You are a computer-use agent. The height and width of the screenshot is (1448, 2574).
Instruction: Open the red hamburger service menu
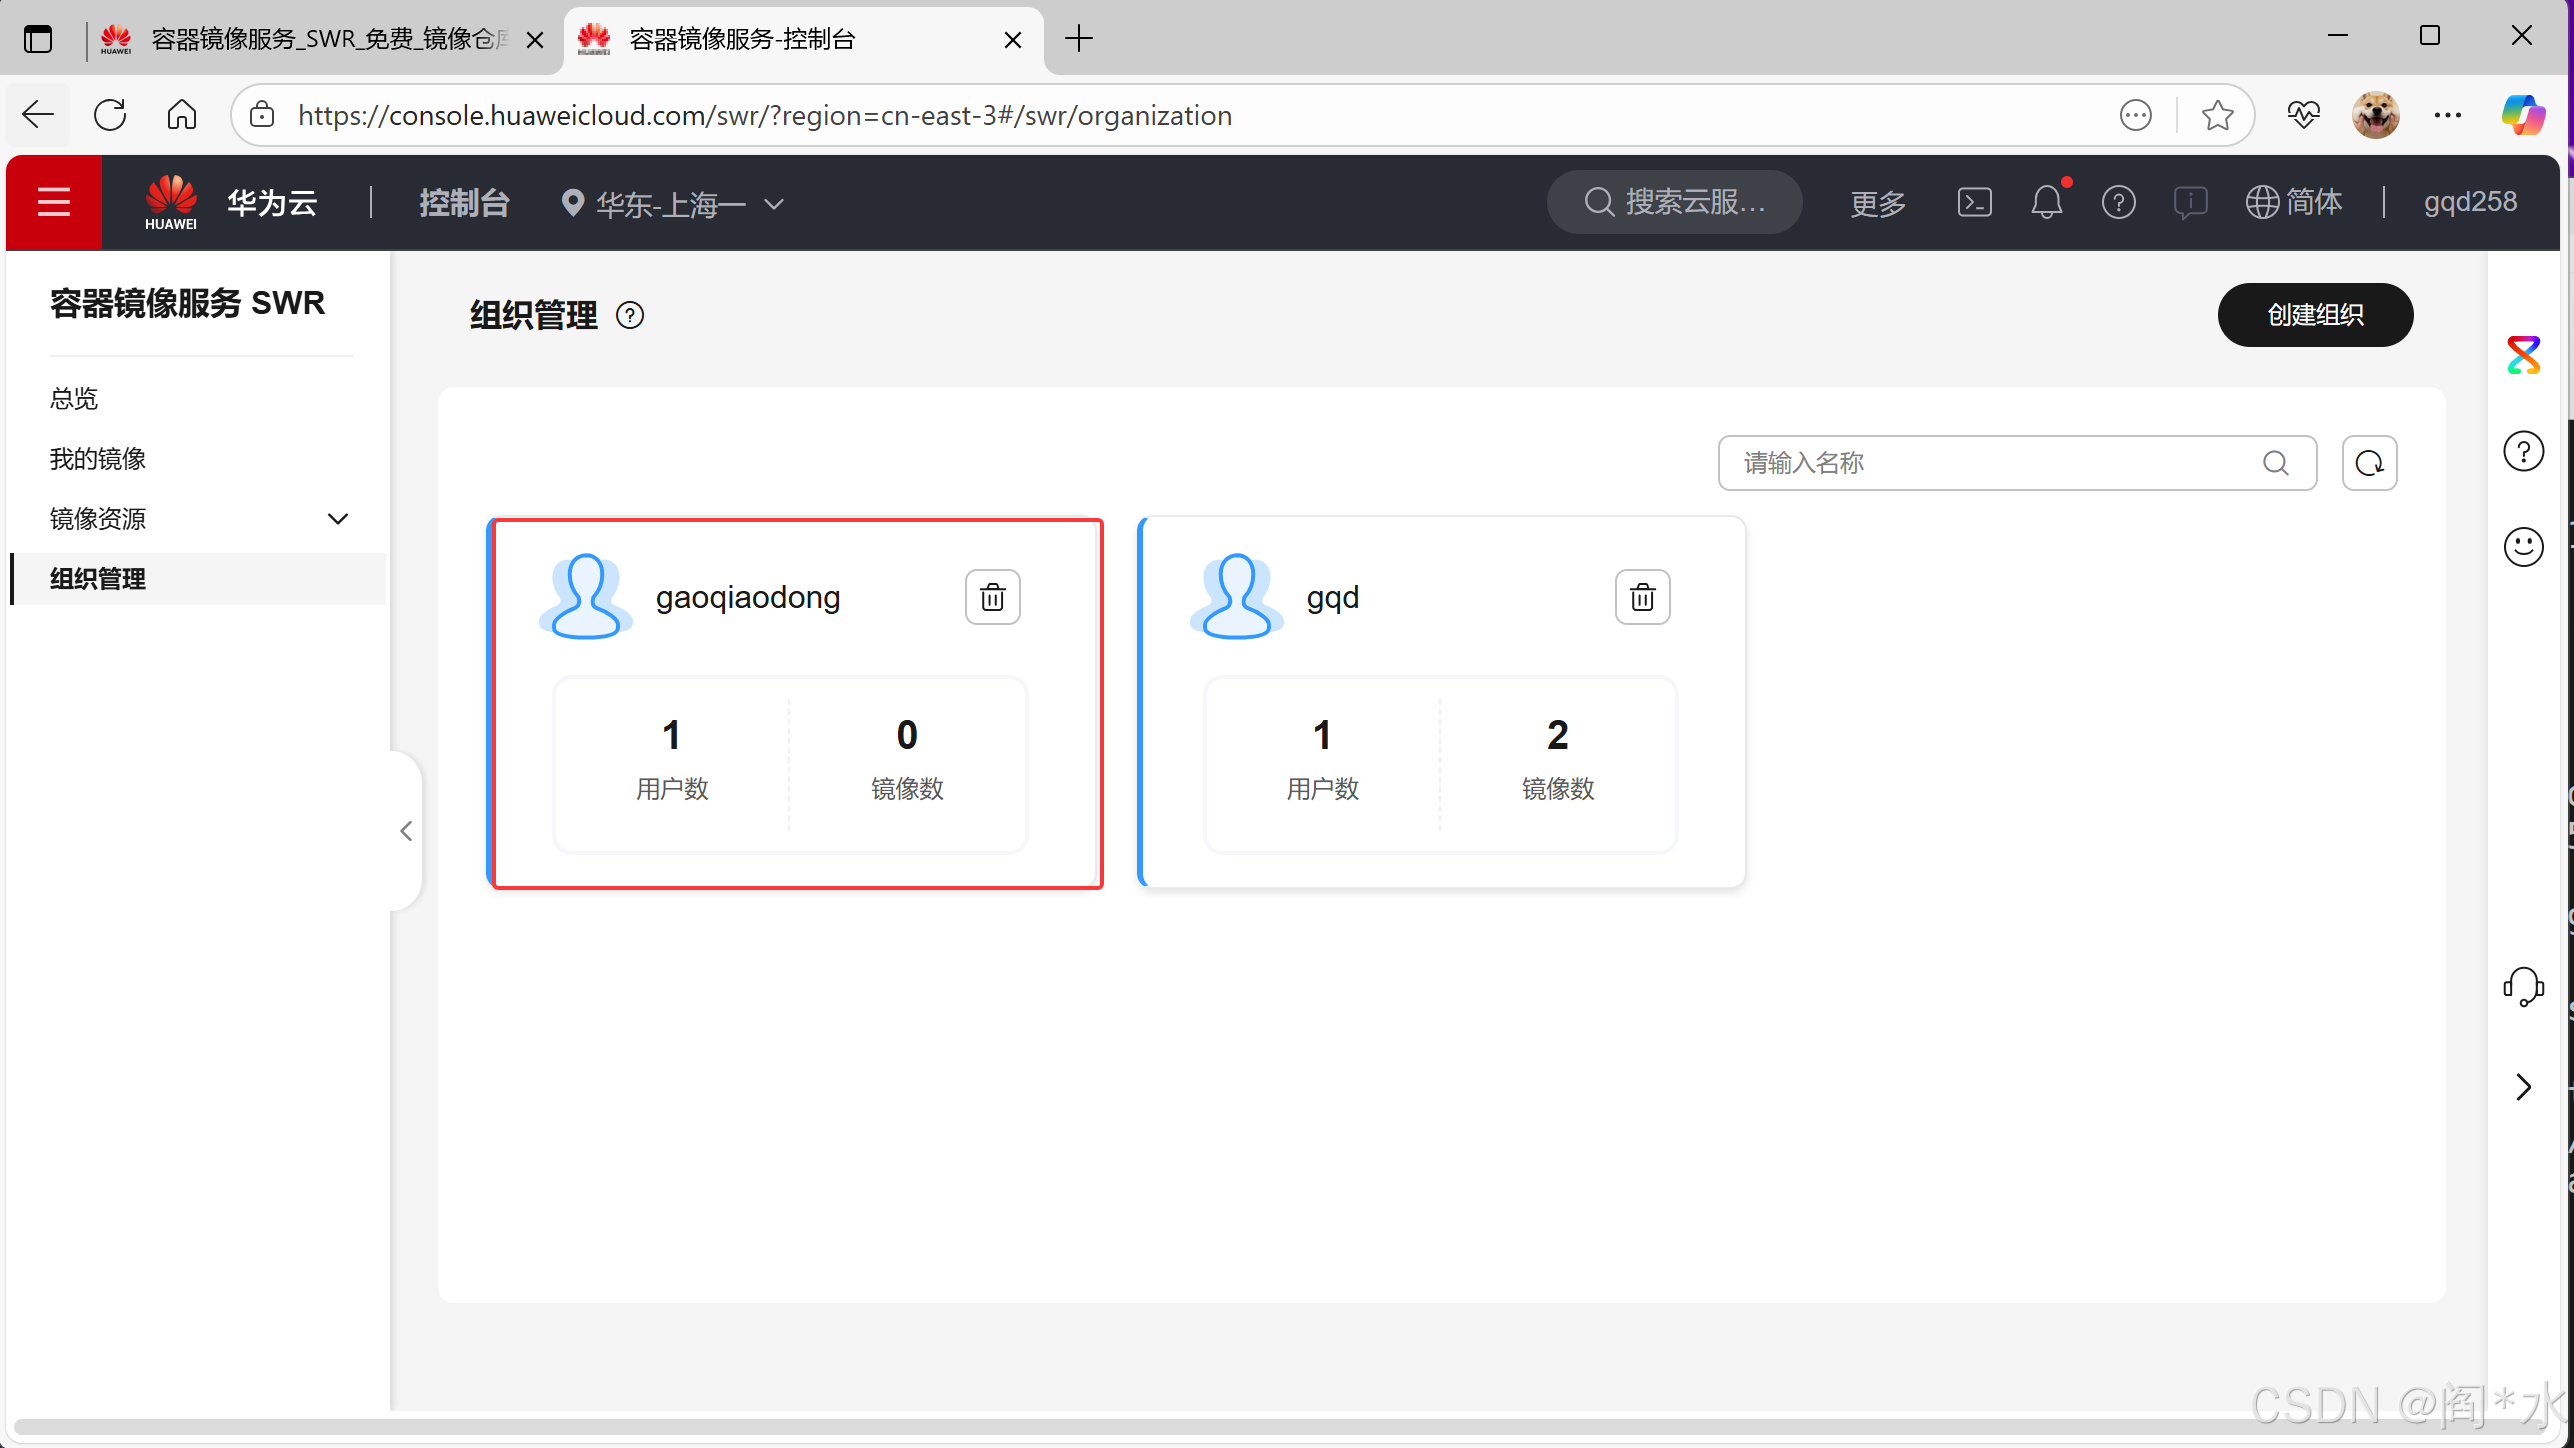[x=54, y=203]
